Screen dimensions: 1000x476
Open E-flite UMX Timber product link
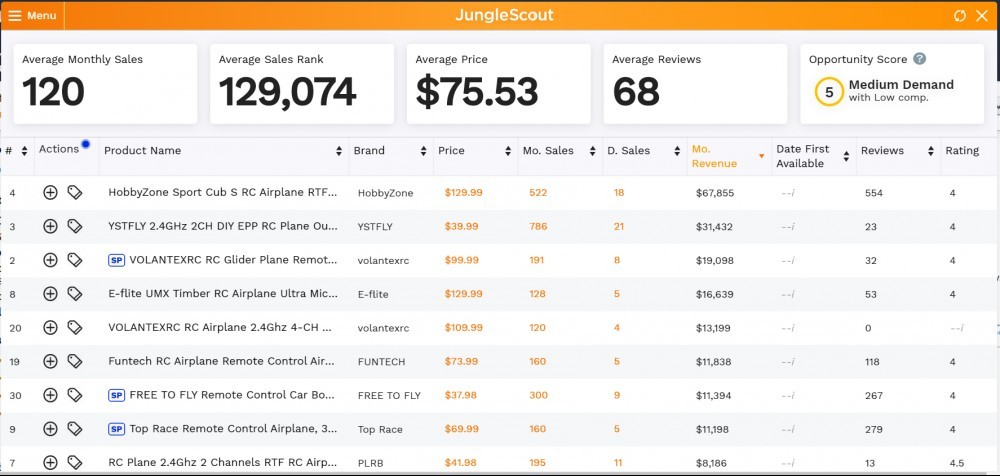(223, 294)
